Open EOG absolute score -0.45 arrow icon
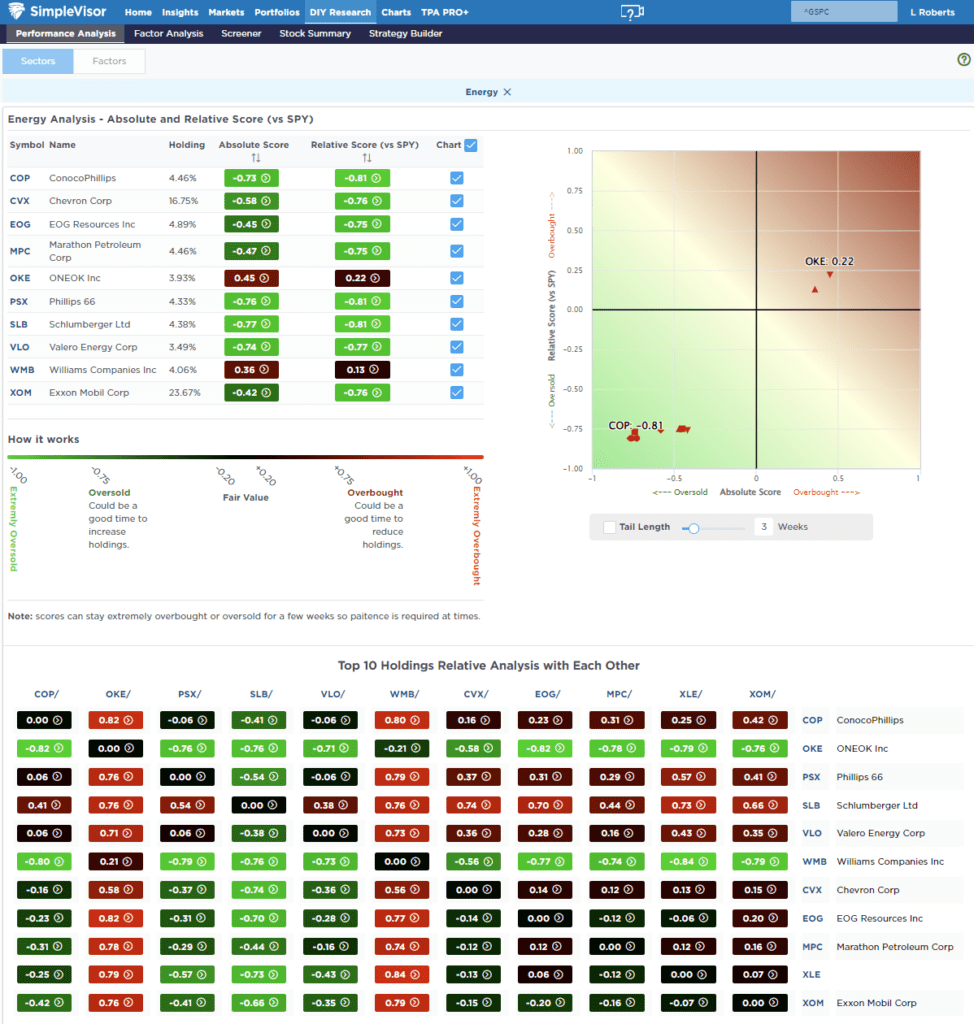This screenshot has height=1024, width=974. point(266,224)
